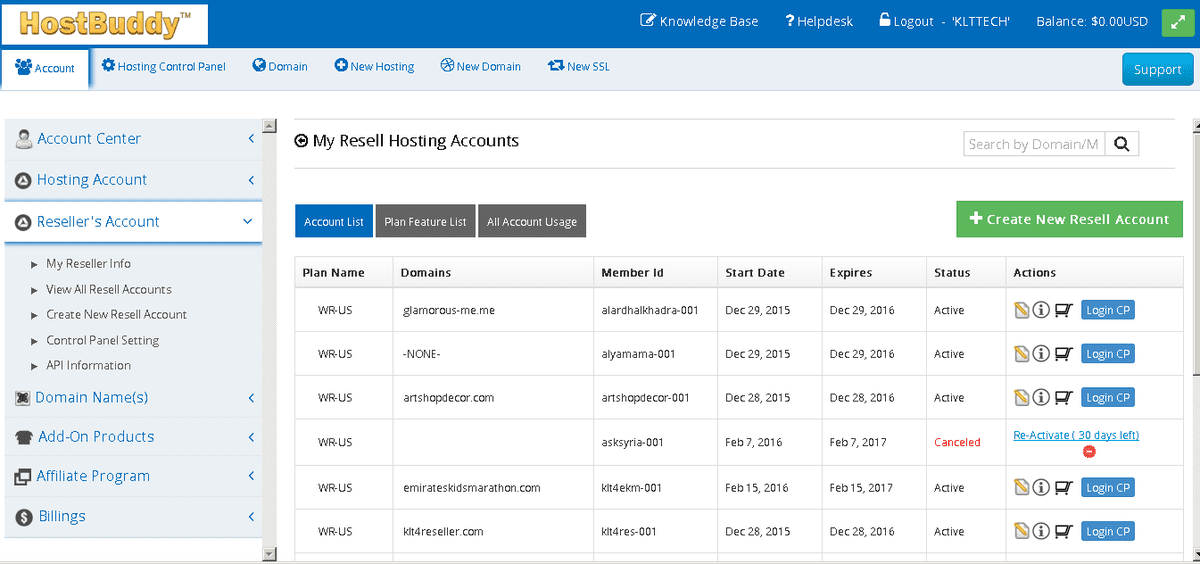
Task: Click cart icon for klt4reseller.com
Action: coord(1064,532)
